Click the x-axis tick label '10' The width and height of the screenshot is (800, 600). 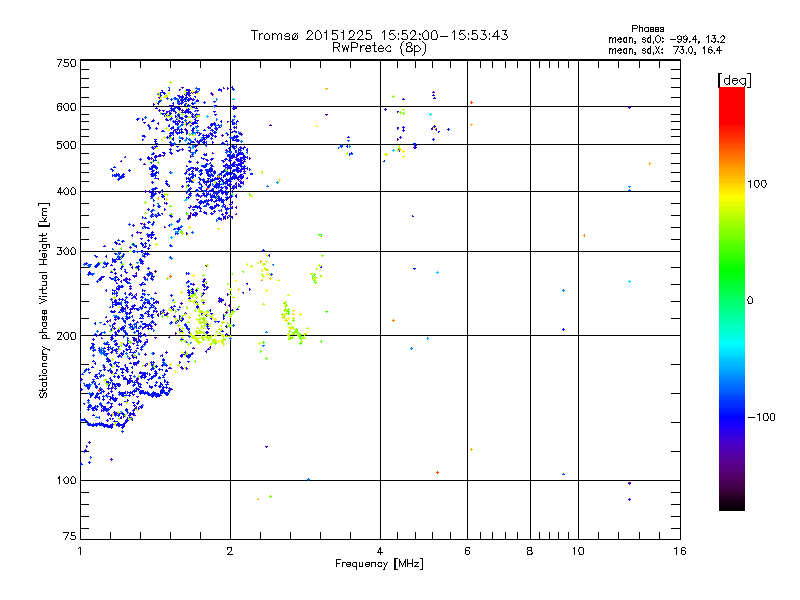[578, 551]
